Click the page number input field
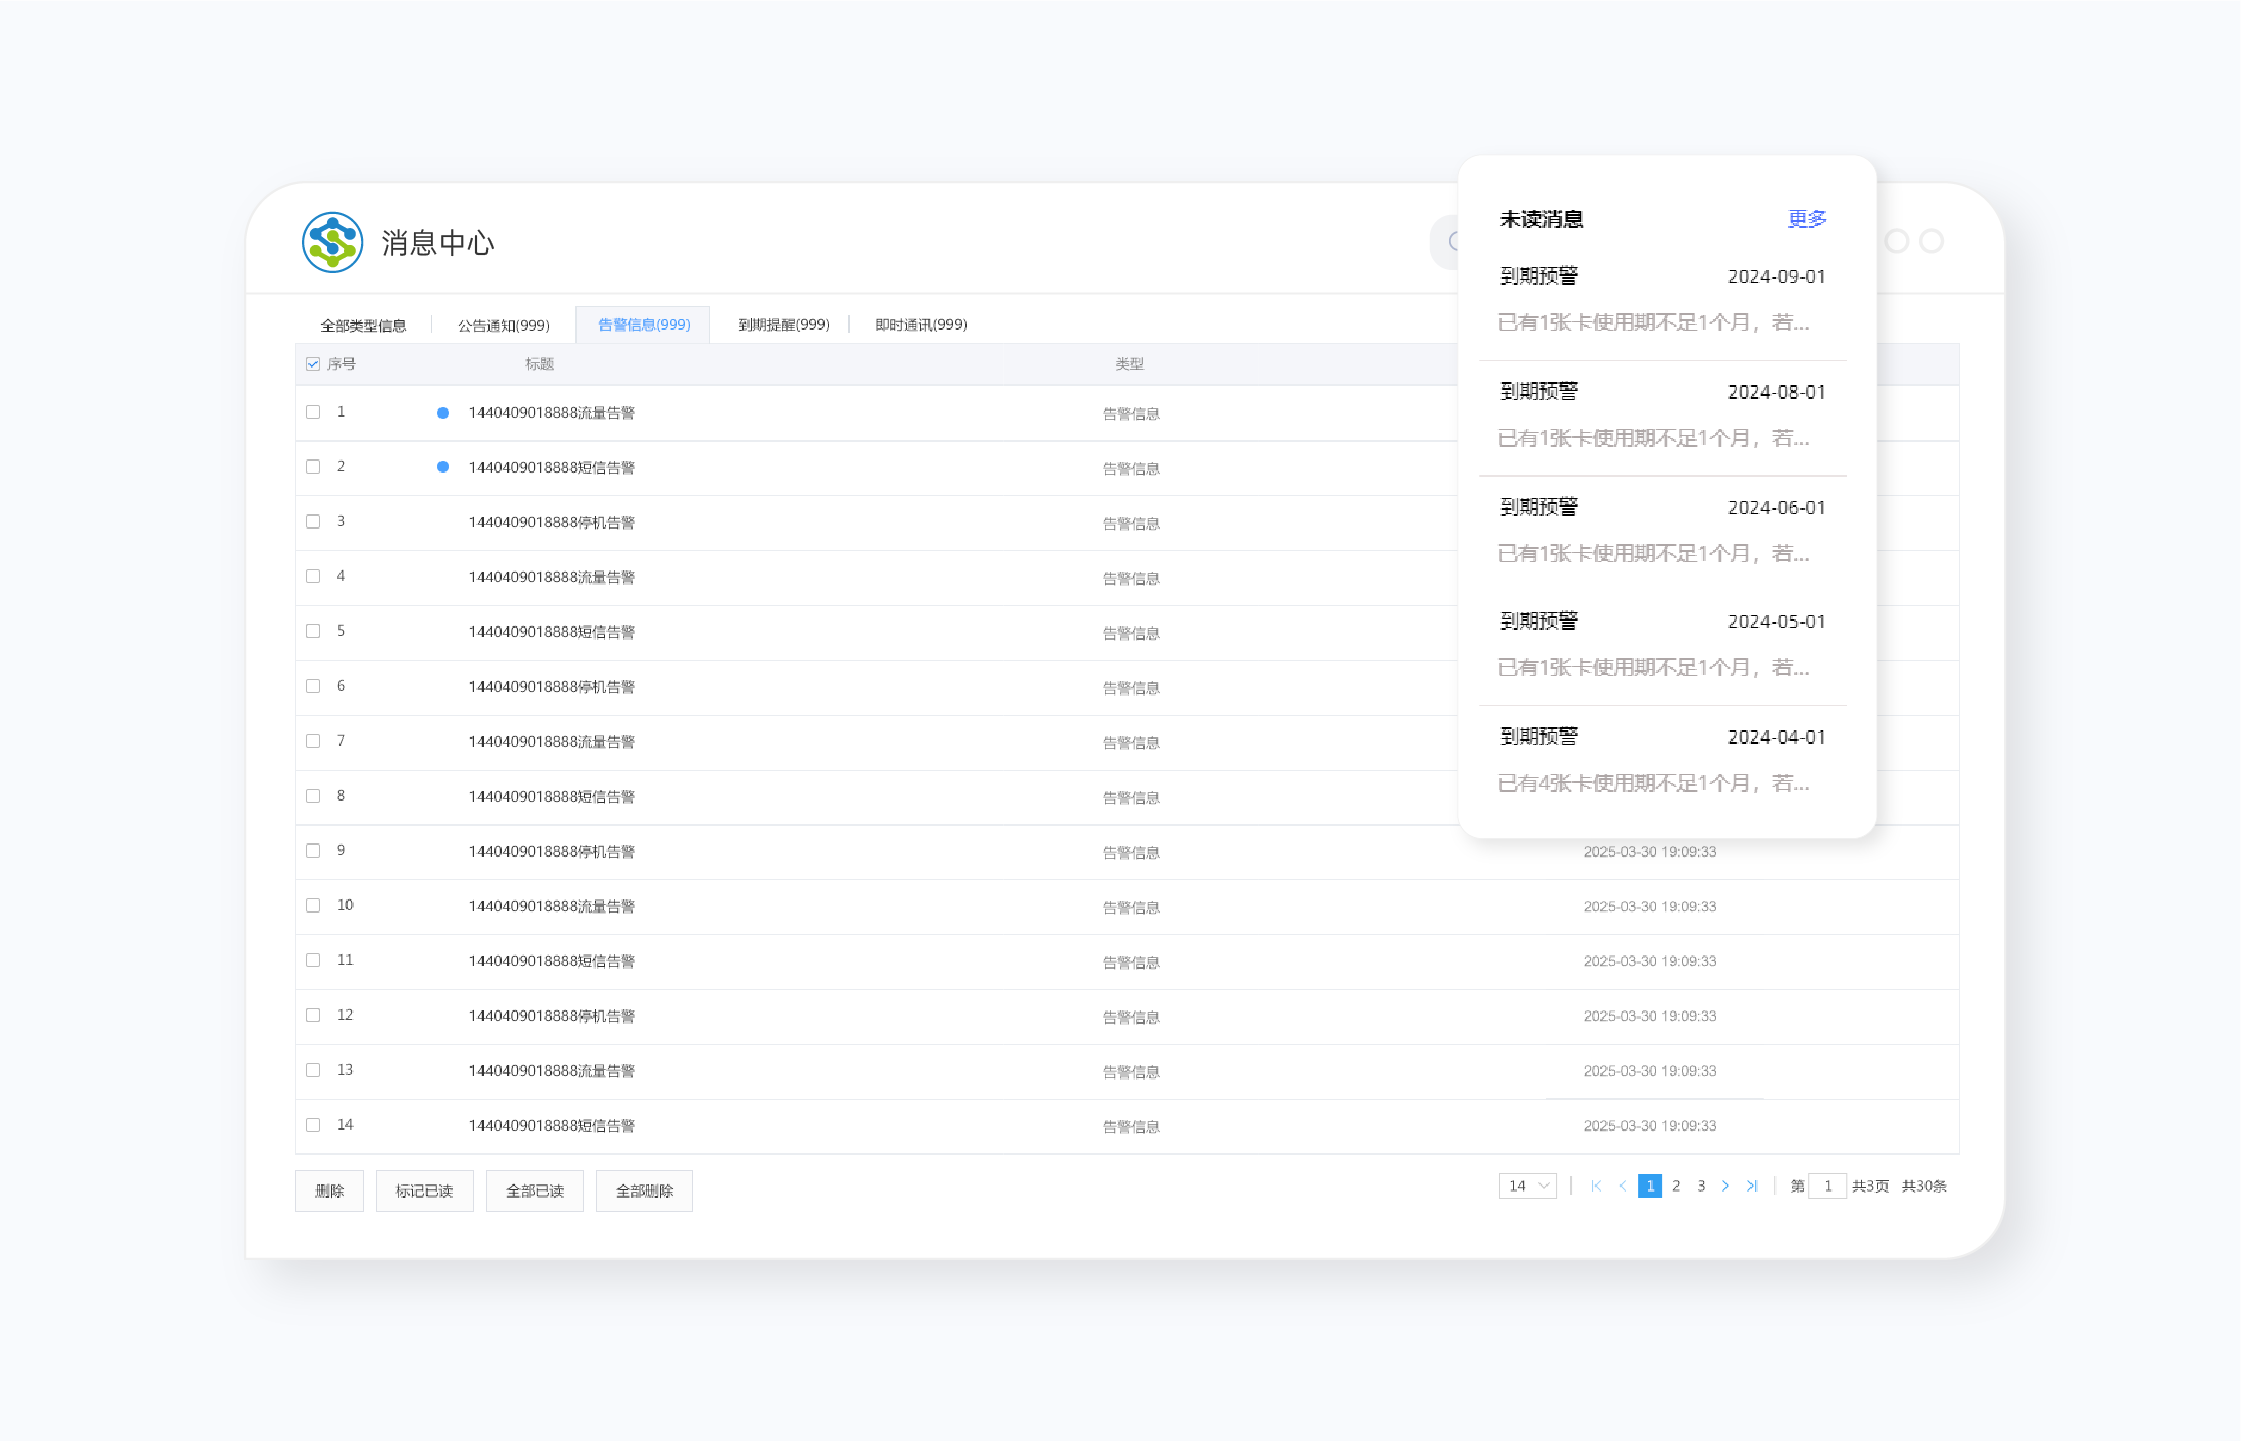 (x=1827, y=1186)
